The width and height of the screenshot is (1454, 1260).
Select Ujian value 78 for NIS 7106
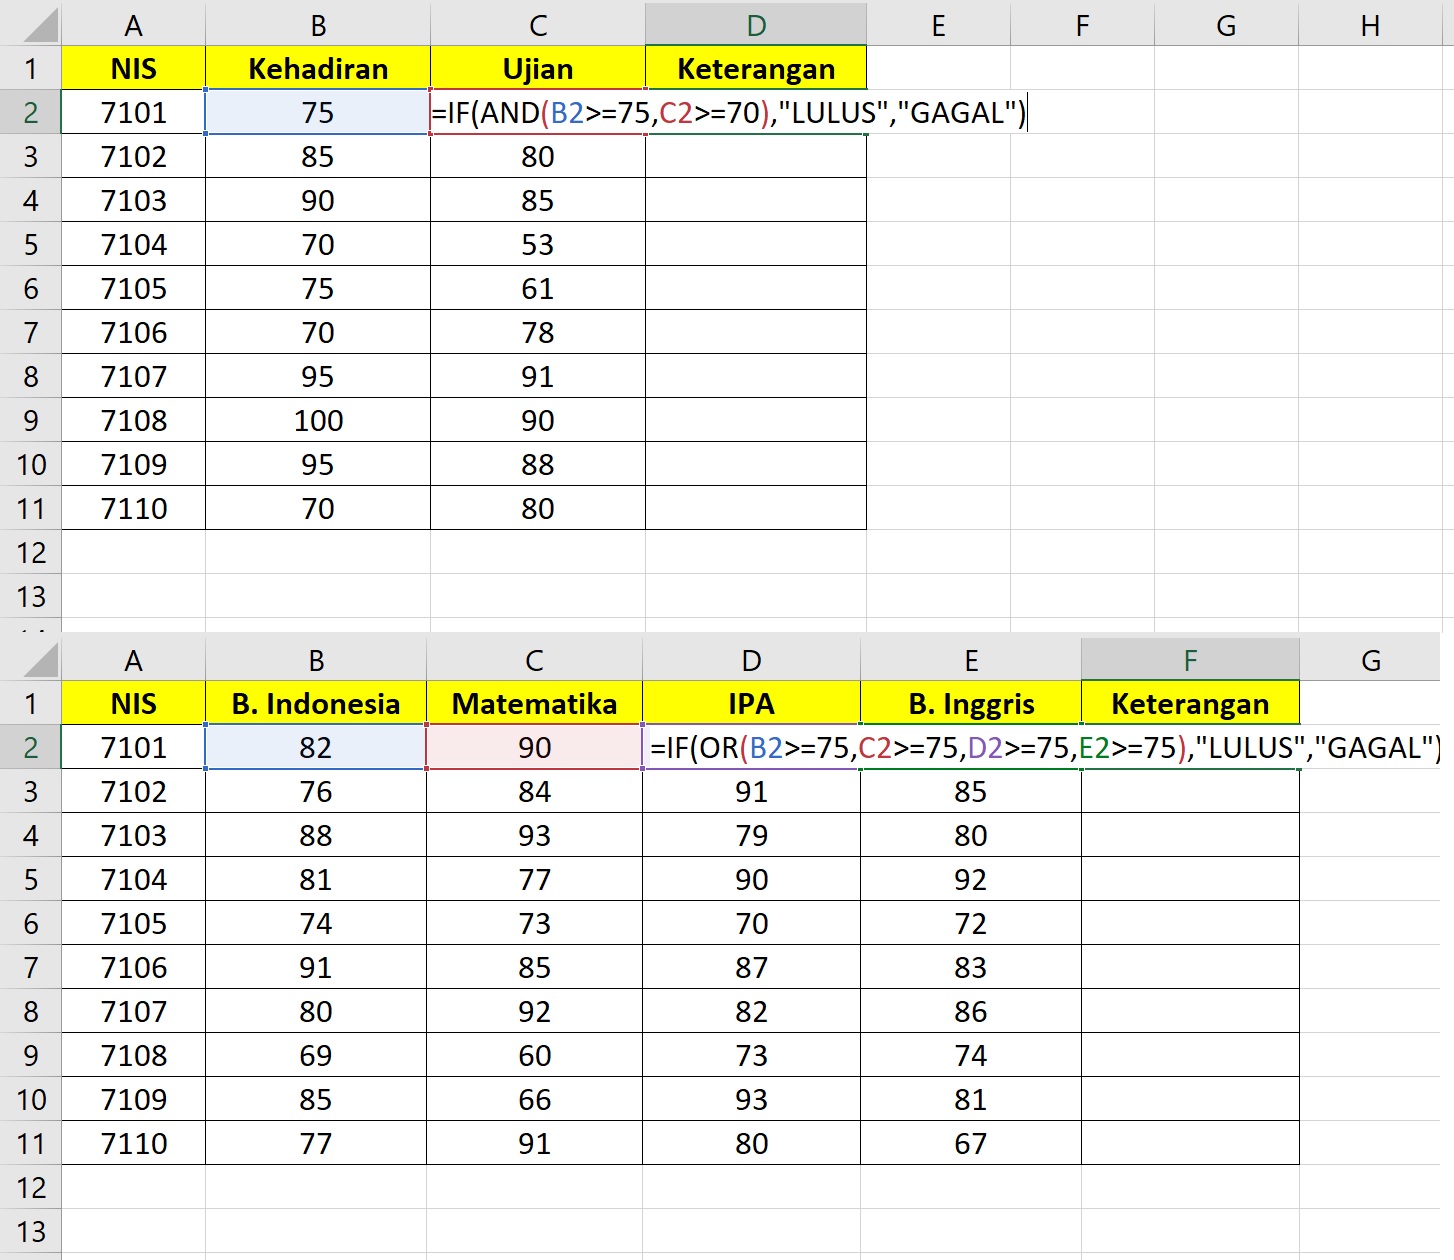(x=538, y=332)
